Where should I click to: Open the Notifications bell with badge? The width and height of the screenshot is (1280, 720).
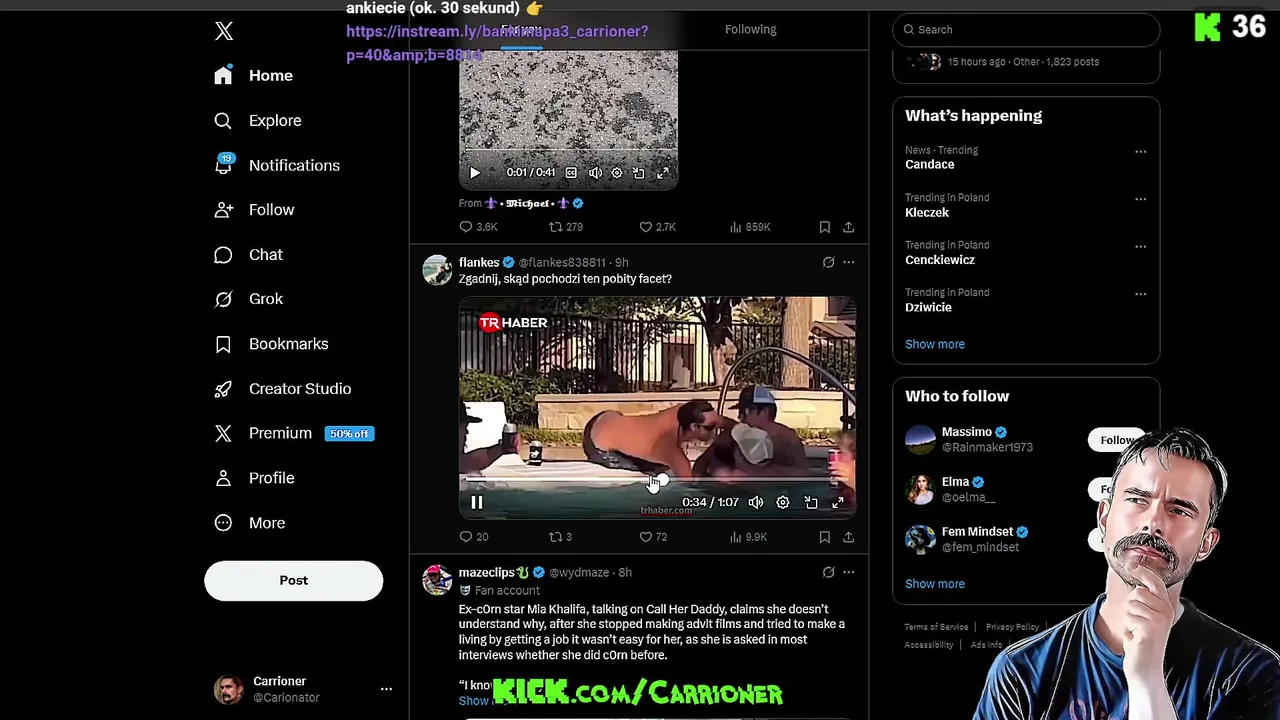(x=223, y=165)
